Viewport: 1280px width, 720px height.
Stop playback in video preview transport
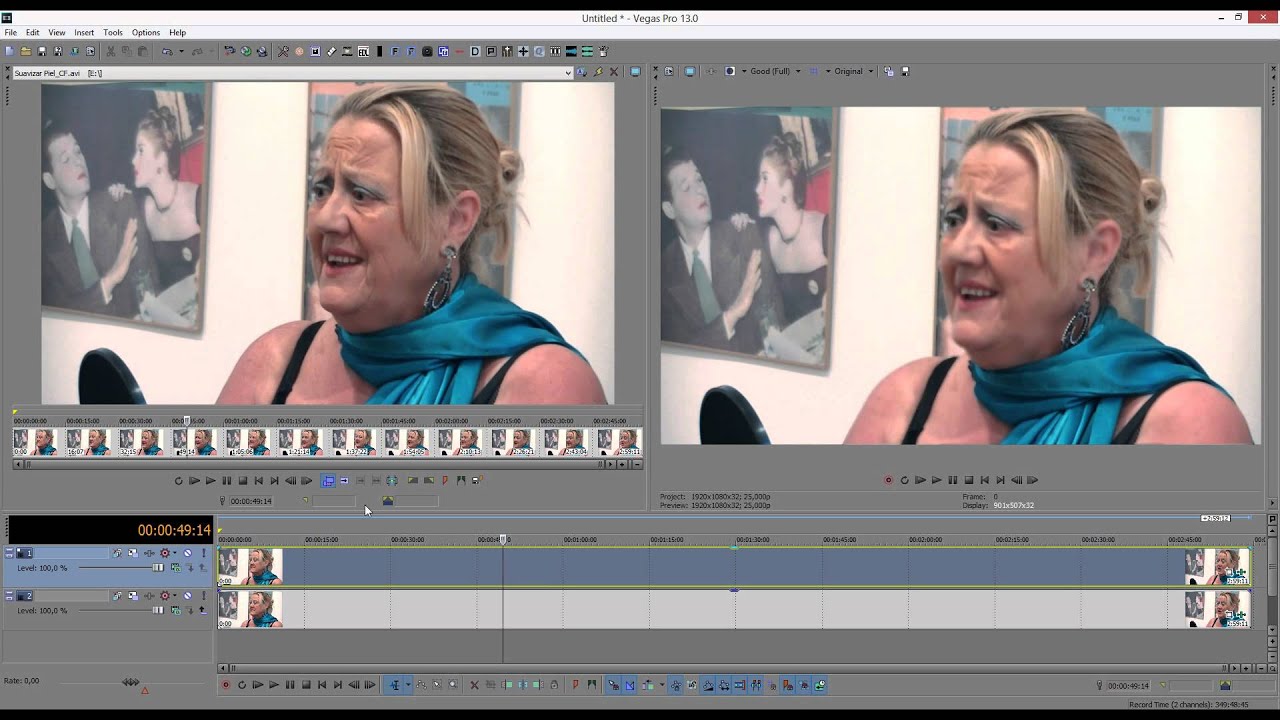tap(968, 480)
